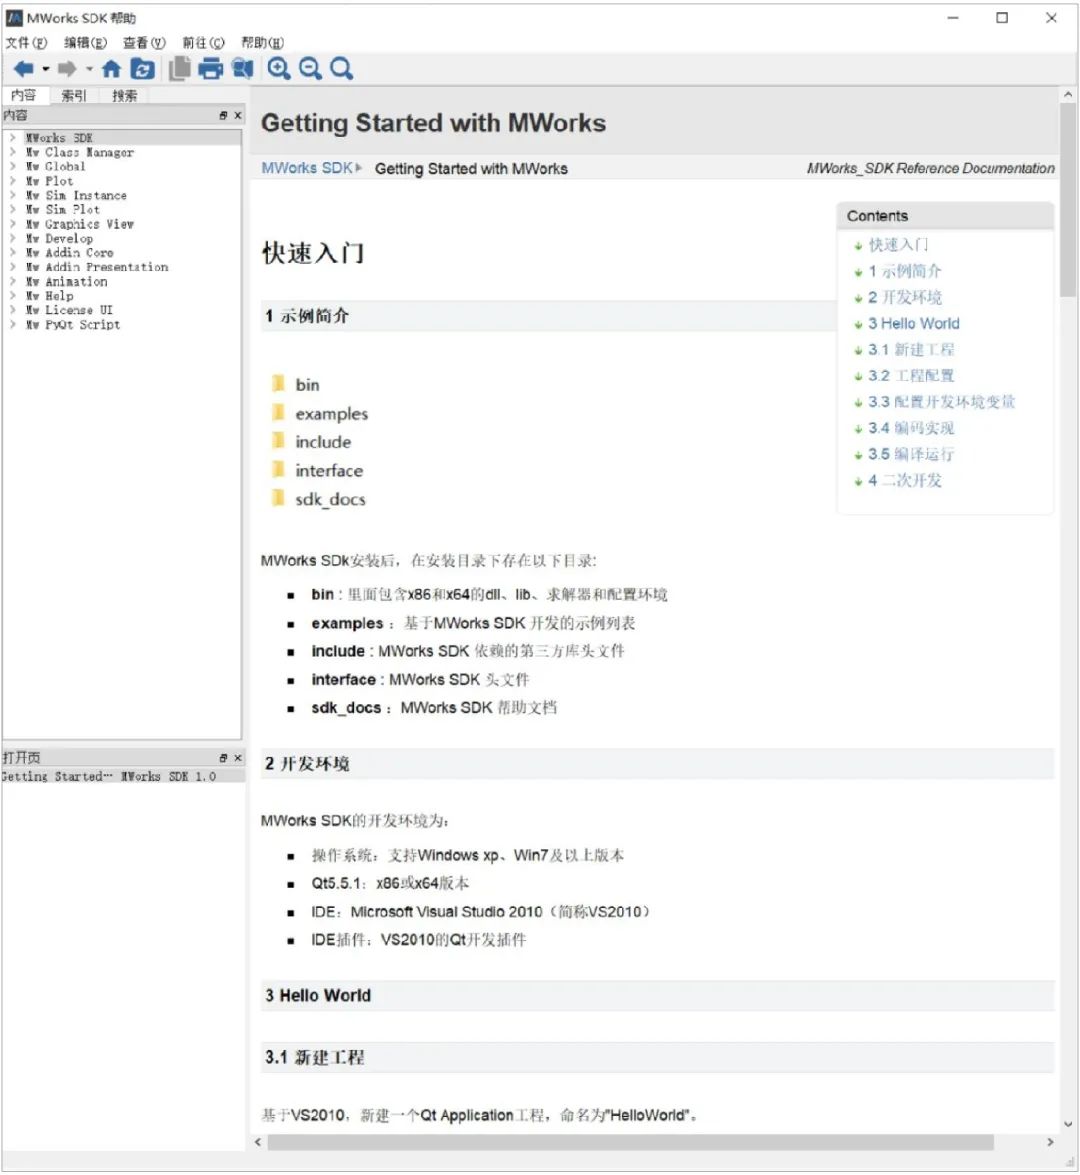Expand the Mw Sim Instance tree node
The height and width of the screenshot is (1175, 1080).
click(x=13, y=195)
